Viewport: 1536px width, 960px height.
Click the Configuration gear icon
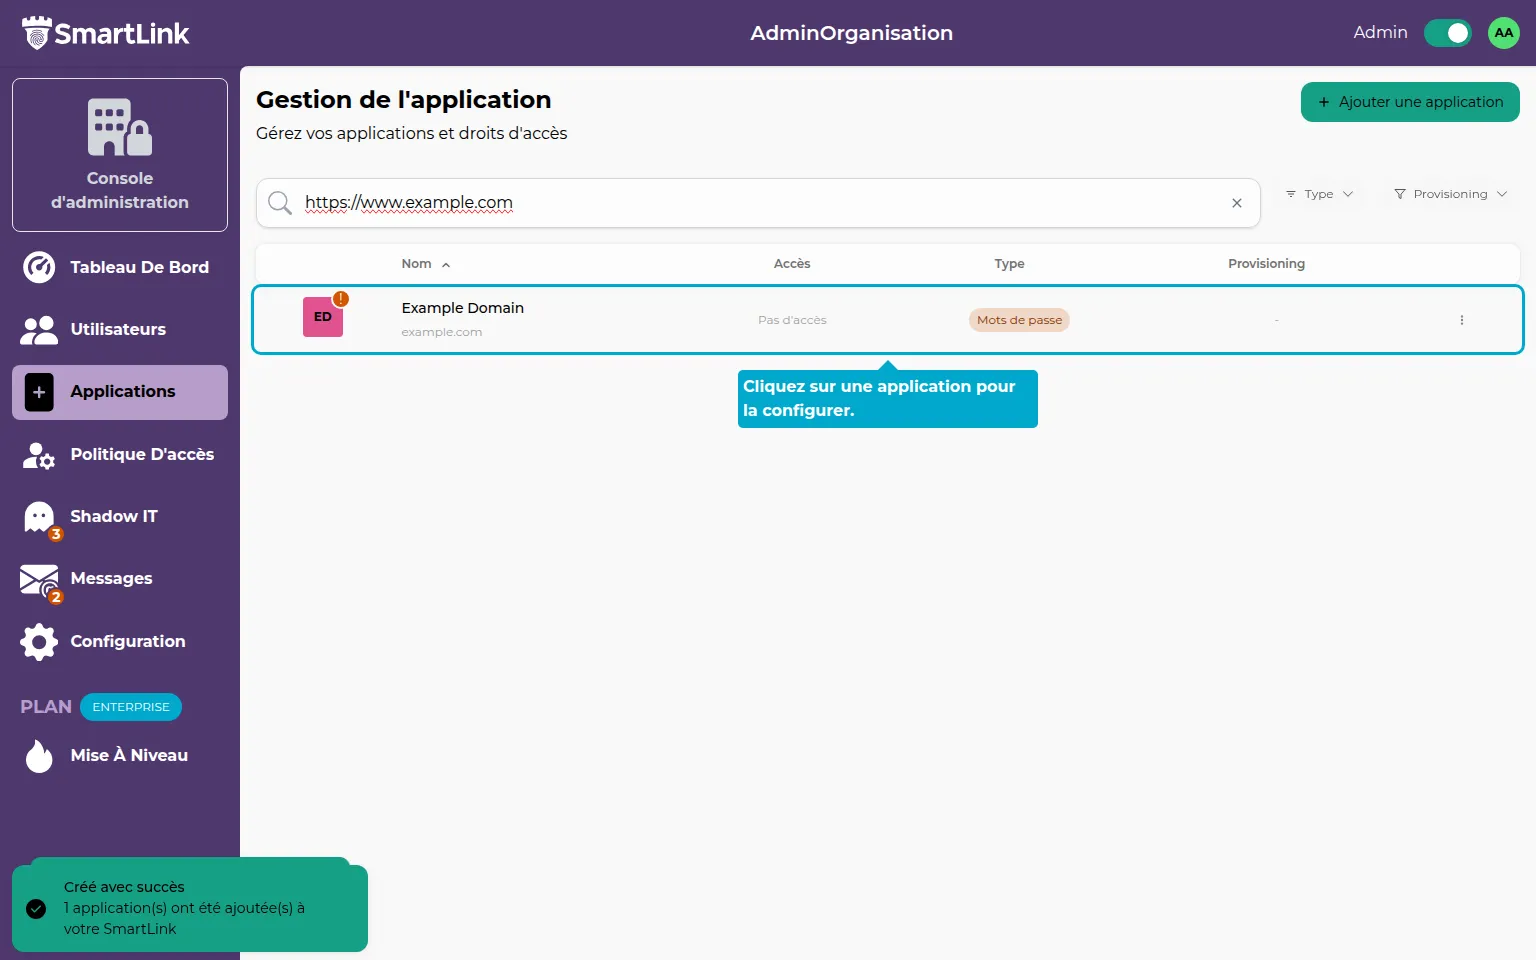coord(39,642)
